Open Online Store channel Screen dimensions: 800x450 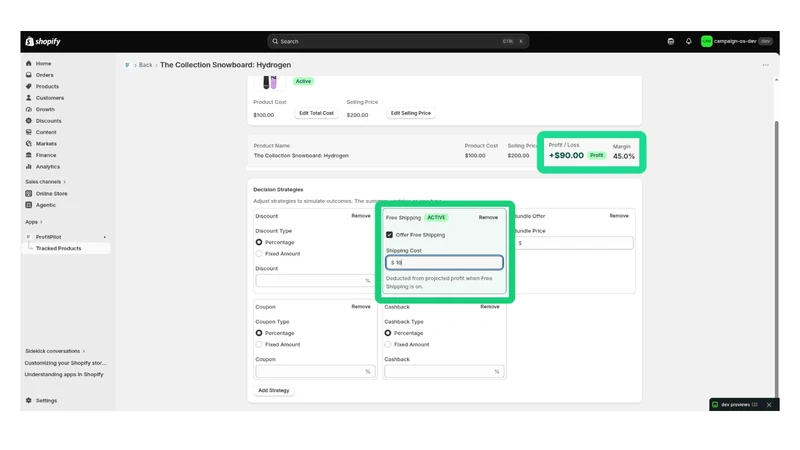(x=51, y=194)
